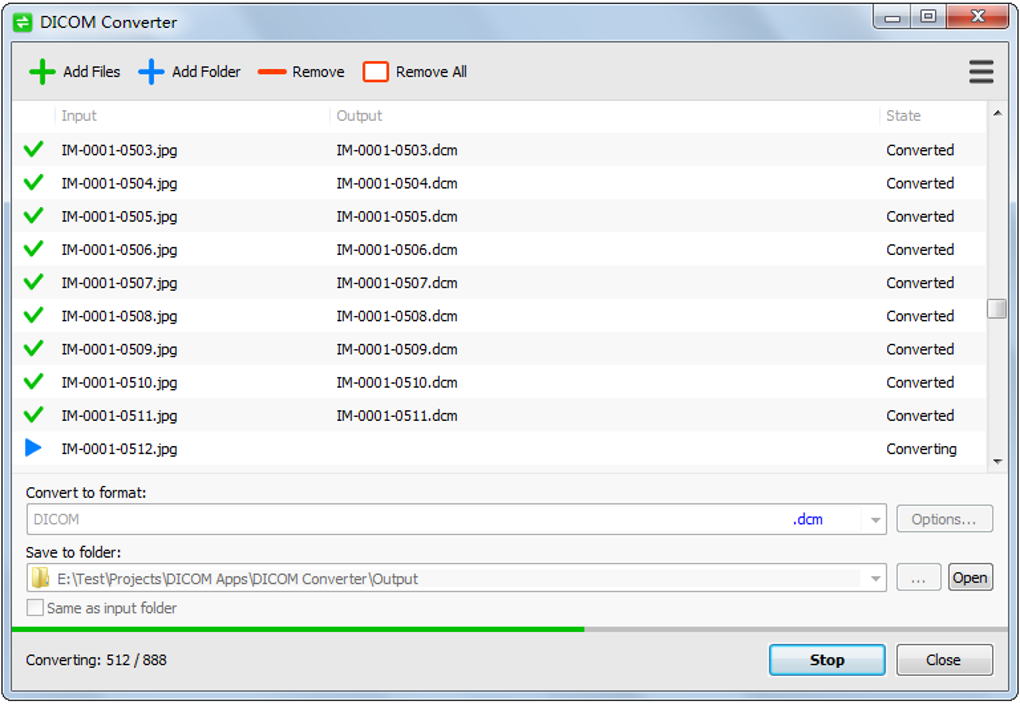Image resolution: width=1020 pixels, height=705 pixels.
Task: Click the Open folder button
Action: pyautogui.click(x=970, y=578)
